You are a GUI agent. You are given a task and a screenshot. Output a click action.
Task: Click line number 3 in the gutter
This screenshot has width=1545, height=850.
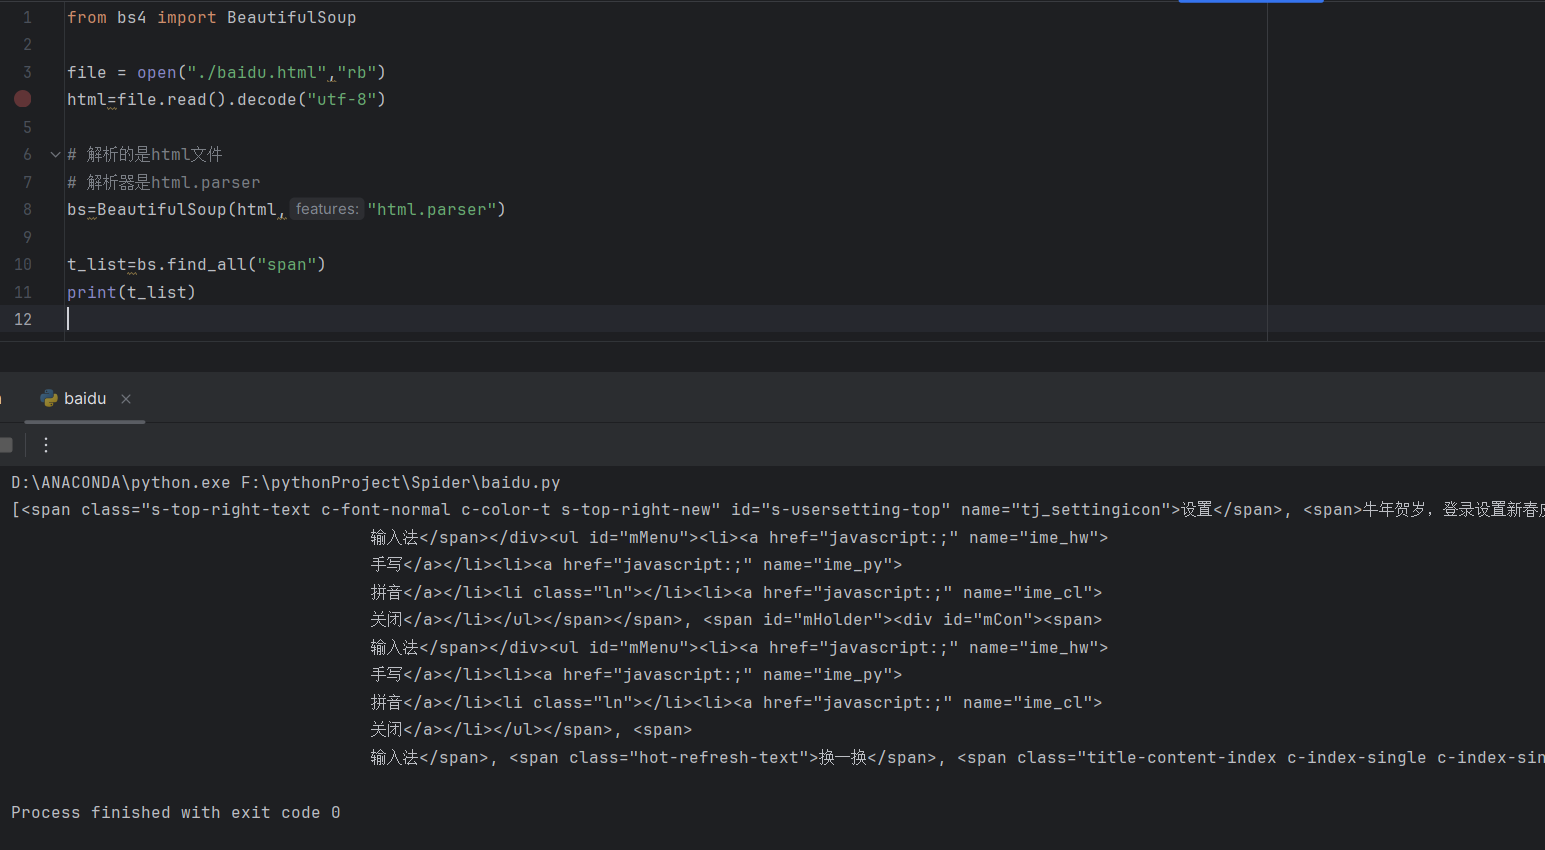pyautogui.click(x=27, y=72)
